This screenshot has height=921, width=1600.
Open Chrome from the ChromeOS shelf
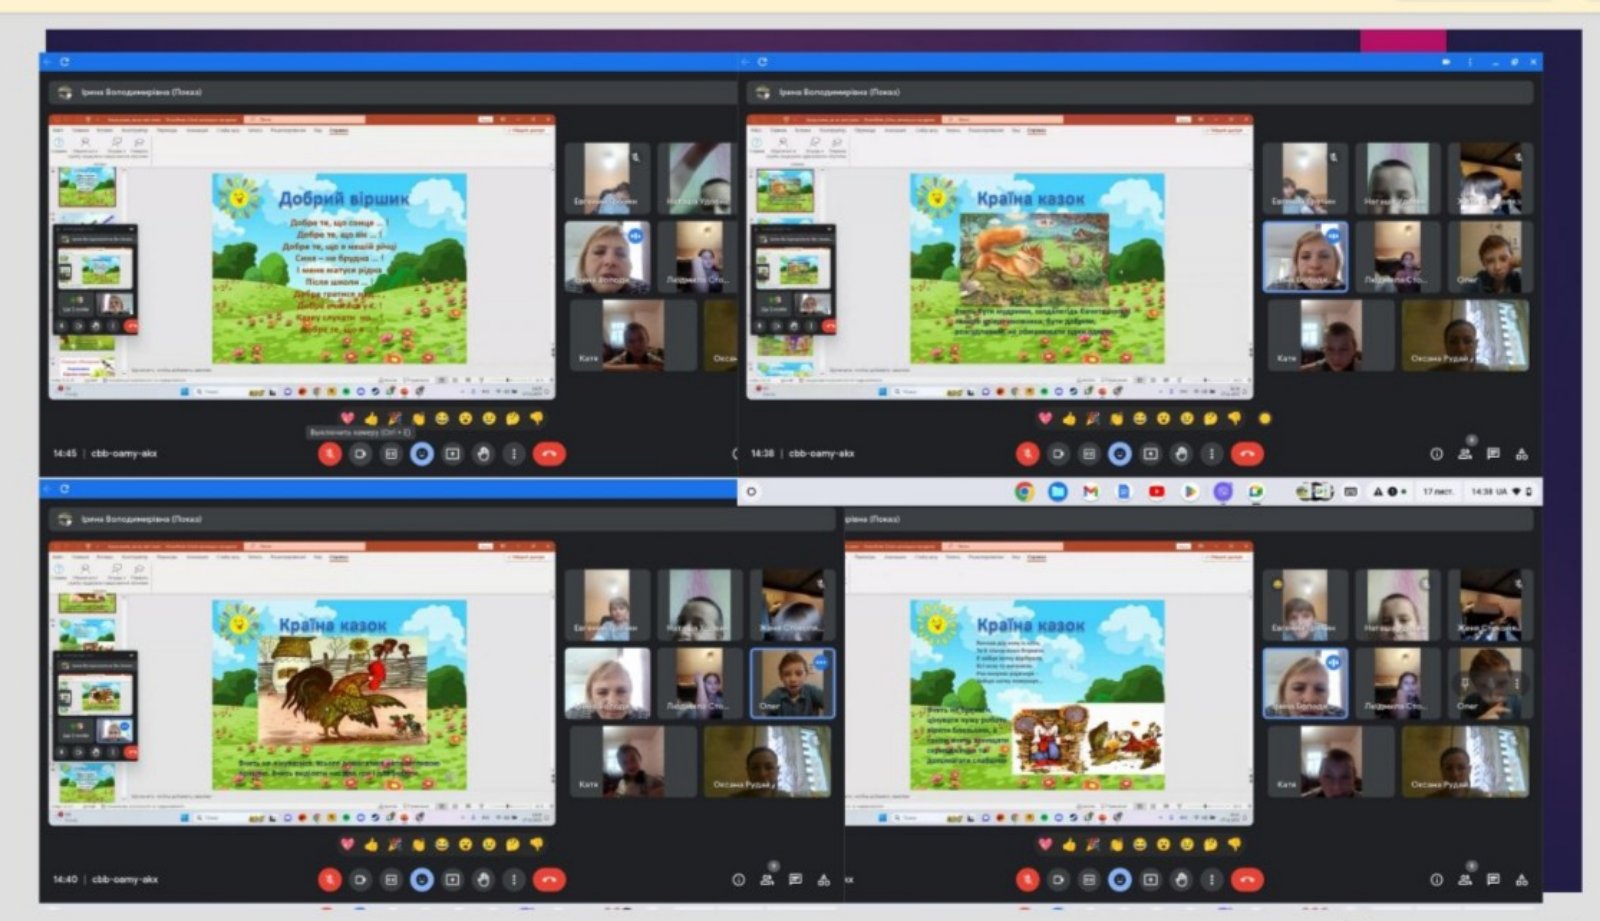(1024, 491)
